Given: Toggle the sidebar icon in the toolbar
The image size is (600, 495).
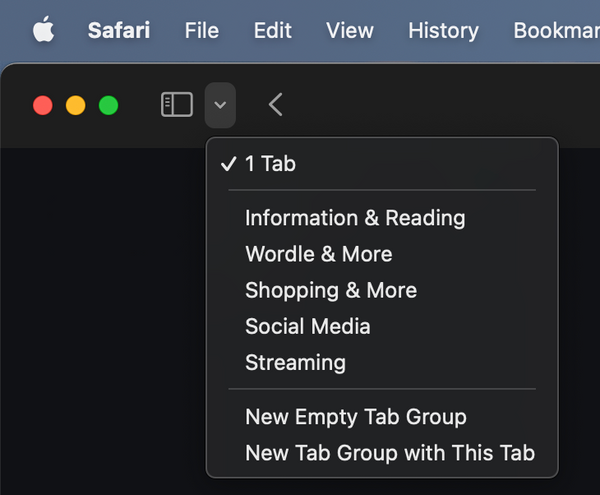Looking at the screenshot, I should click(177, 104).
